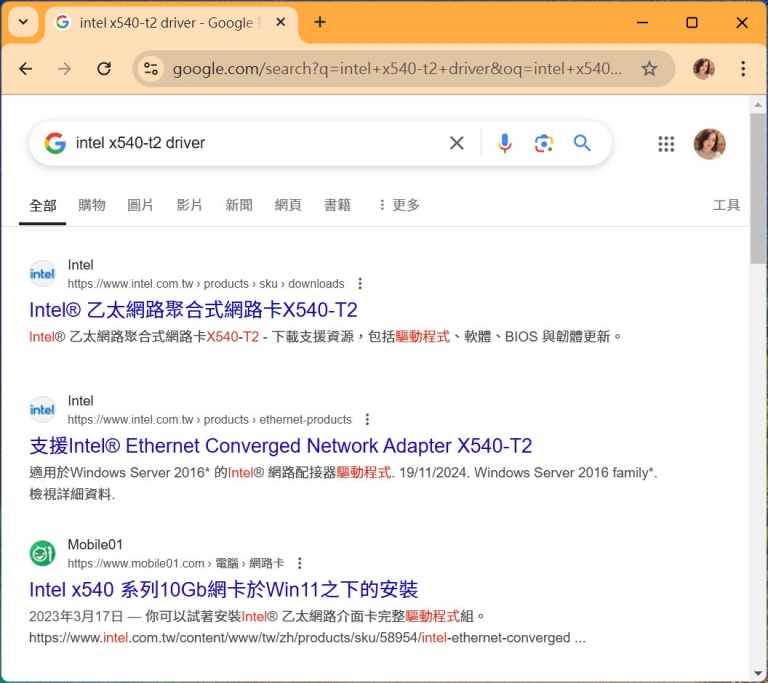This screenshot has width=768, height=683.
Task: Click Intel favicon of first result
Action: (43, 273)
